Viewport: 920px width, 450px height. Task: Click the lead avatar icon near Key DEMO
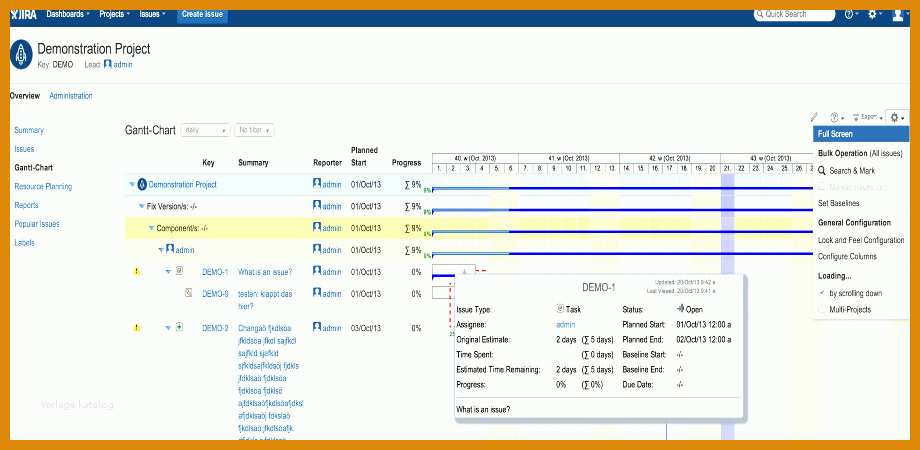[x=107, y=64]
